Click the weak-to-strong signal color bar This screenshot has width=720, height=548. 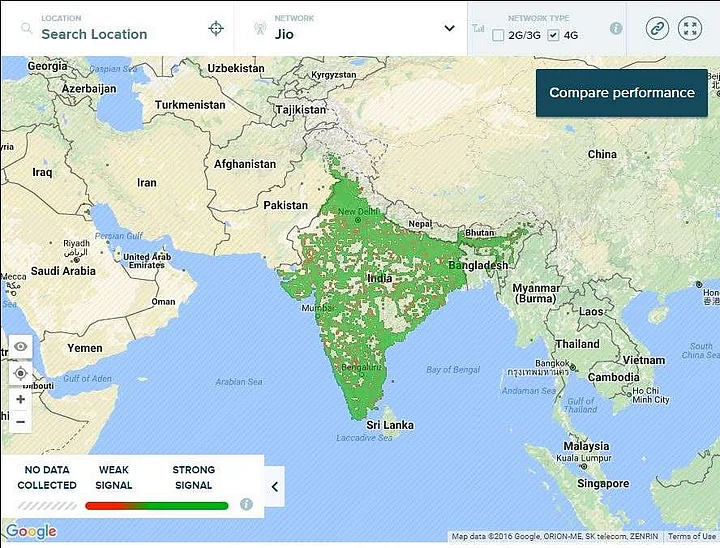click(x=156, y=505)
